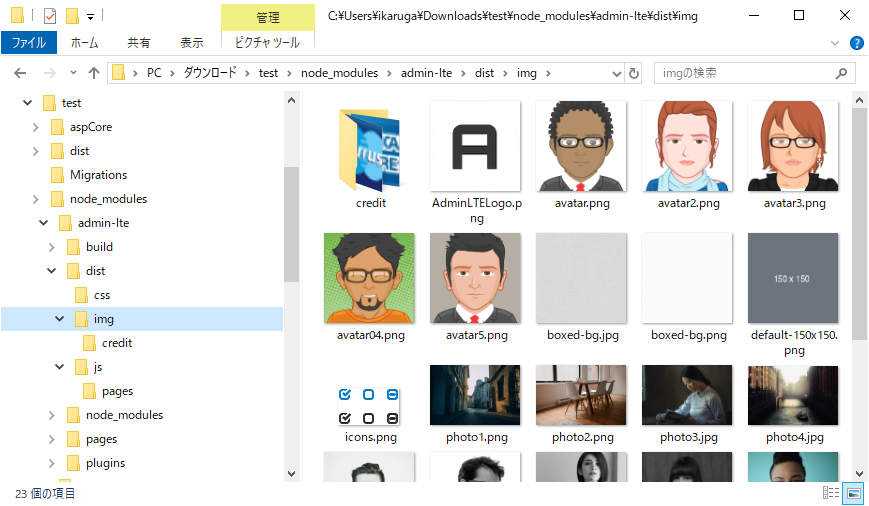
Task: Go back to the previous folder
Action: (20, 73)
